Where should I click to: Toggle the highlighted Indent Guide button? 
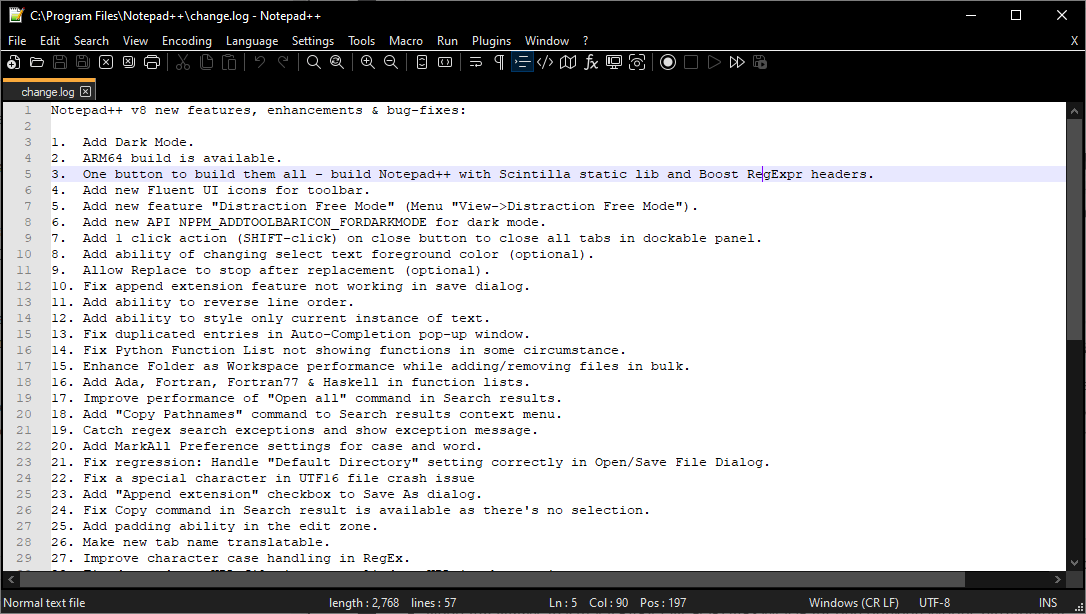point(522,62)
